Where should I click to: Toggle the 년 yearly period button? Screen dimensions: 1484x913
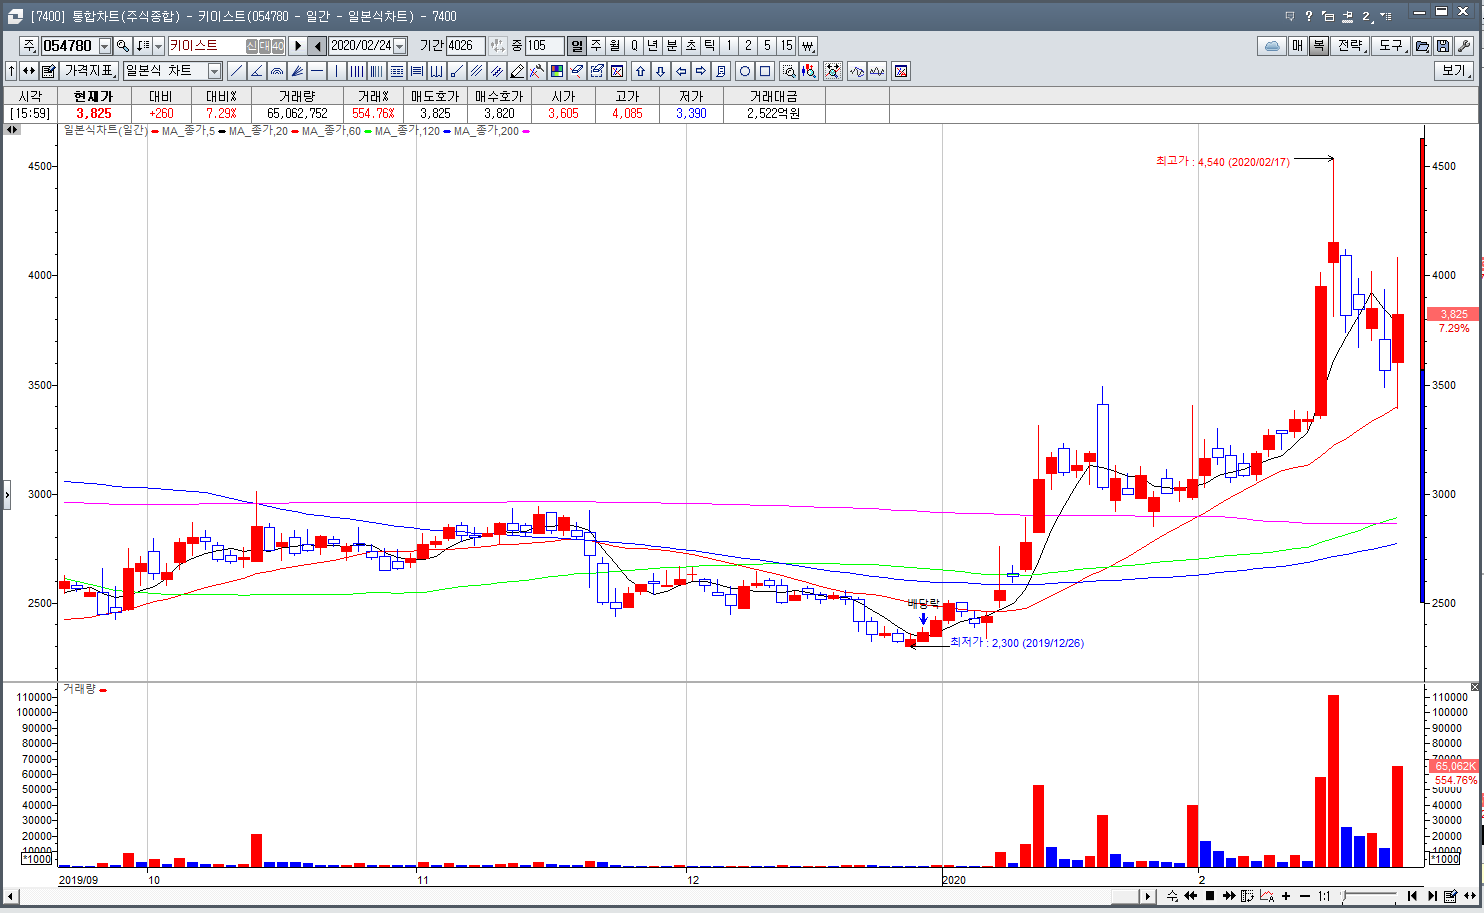[x=653, y=46]
